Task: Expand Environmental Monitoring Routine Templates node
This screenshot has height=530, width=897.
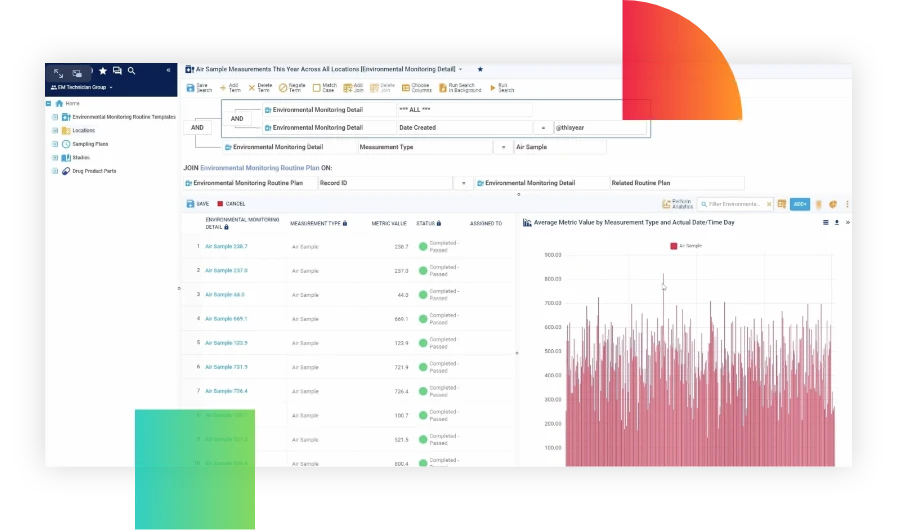Action: pyautogui.click(x=55, y=117)
